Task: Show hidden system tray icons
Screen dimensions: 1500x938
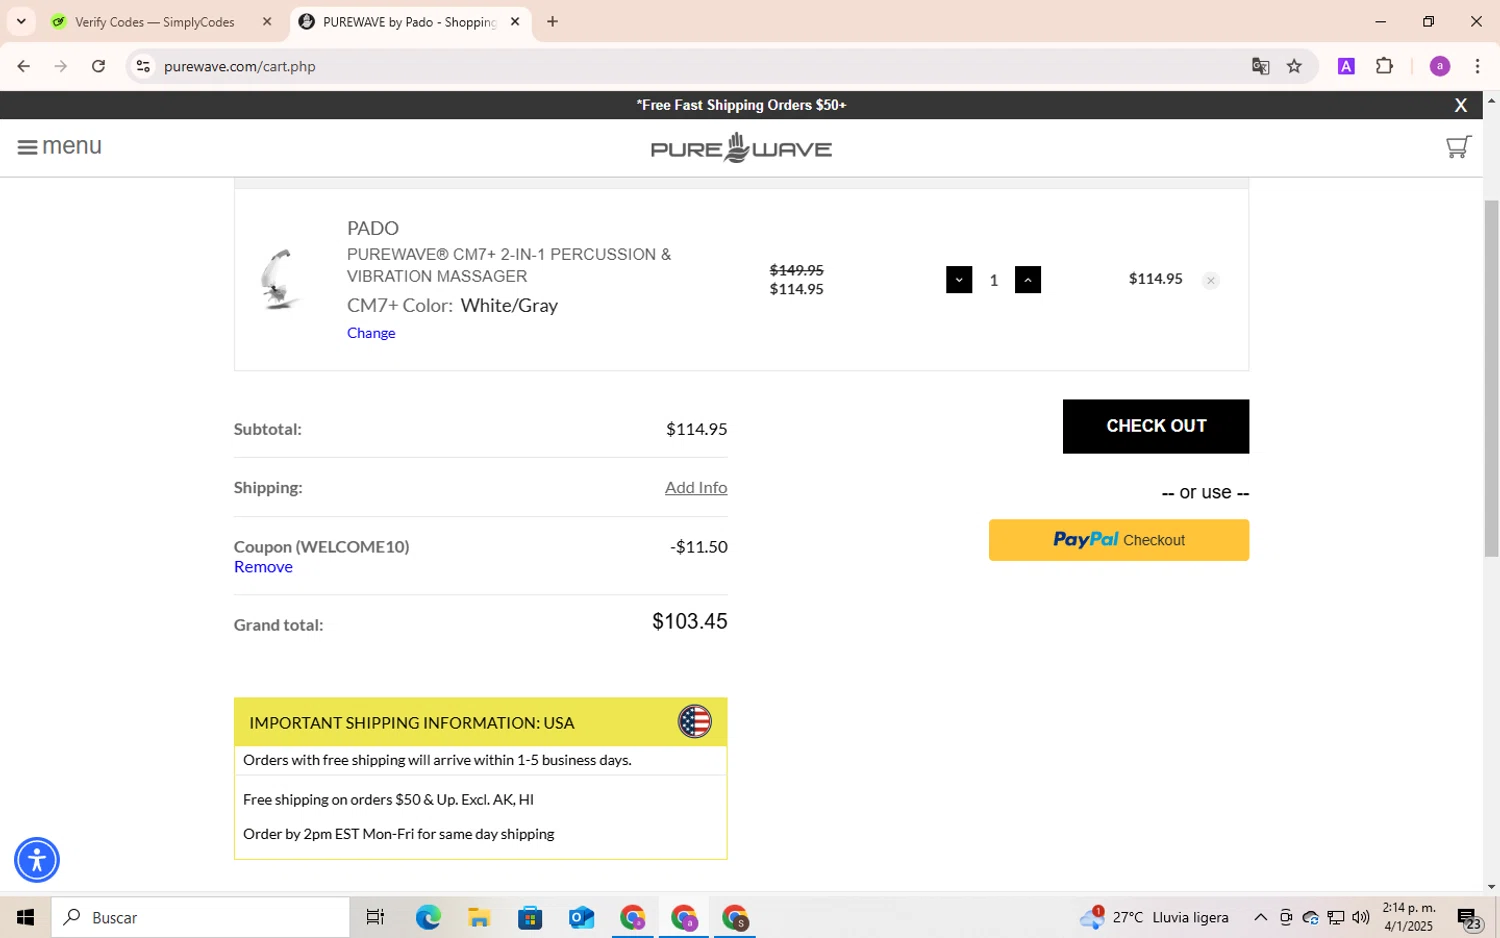Action: click(1260, 917)
